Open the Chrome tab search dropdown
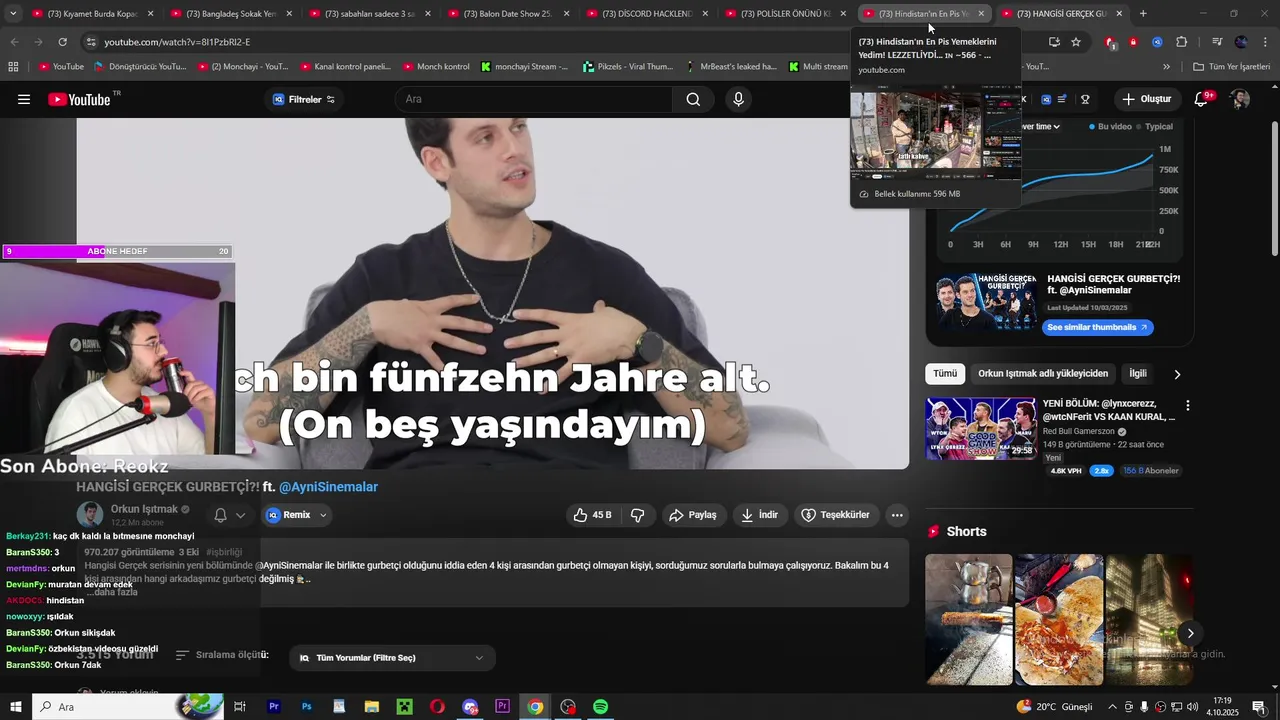This screenshot has height=720, width=1280. (x=13, y=14)
